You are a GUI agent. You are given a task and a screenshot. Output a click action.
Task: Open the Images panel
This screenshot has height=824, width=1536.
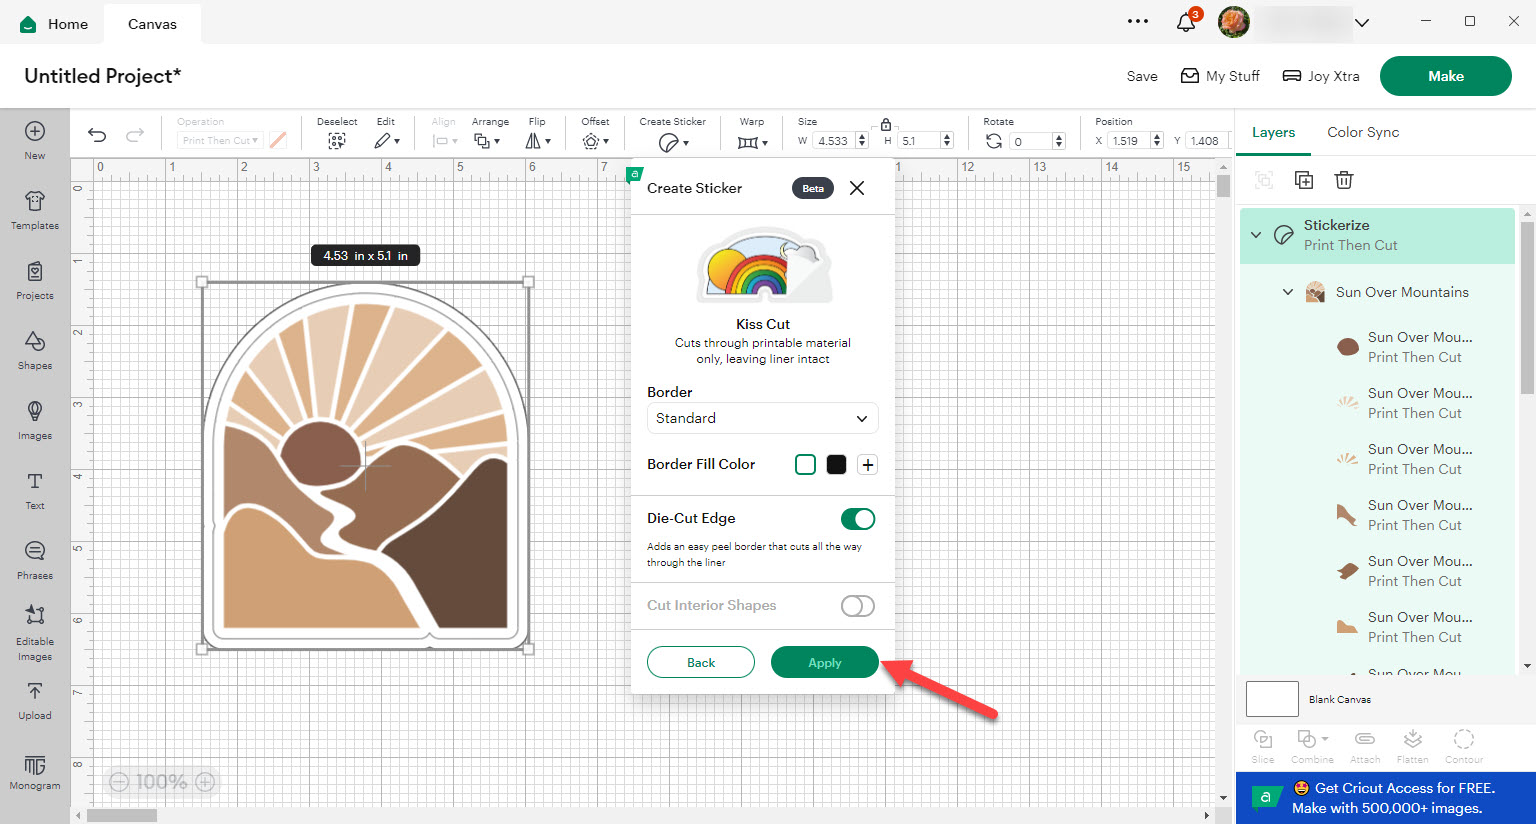(34, 421)
